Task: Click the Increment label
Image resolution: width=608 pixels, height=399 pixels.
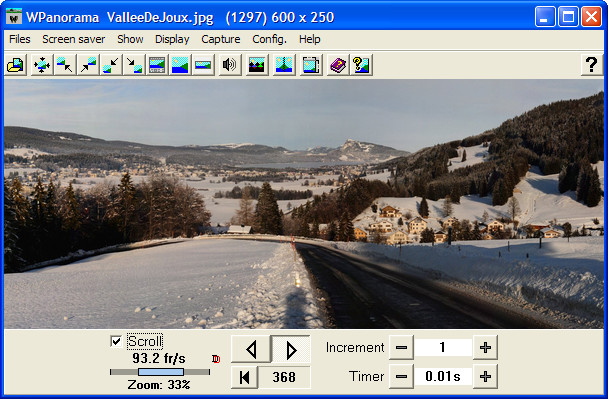Action: coord(355,347)
